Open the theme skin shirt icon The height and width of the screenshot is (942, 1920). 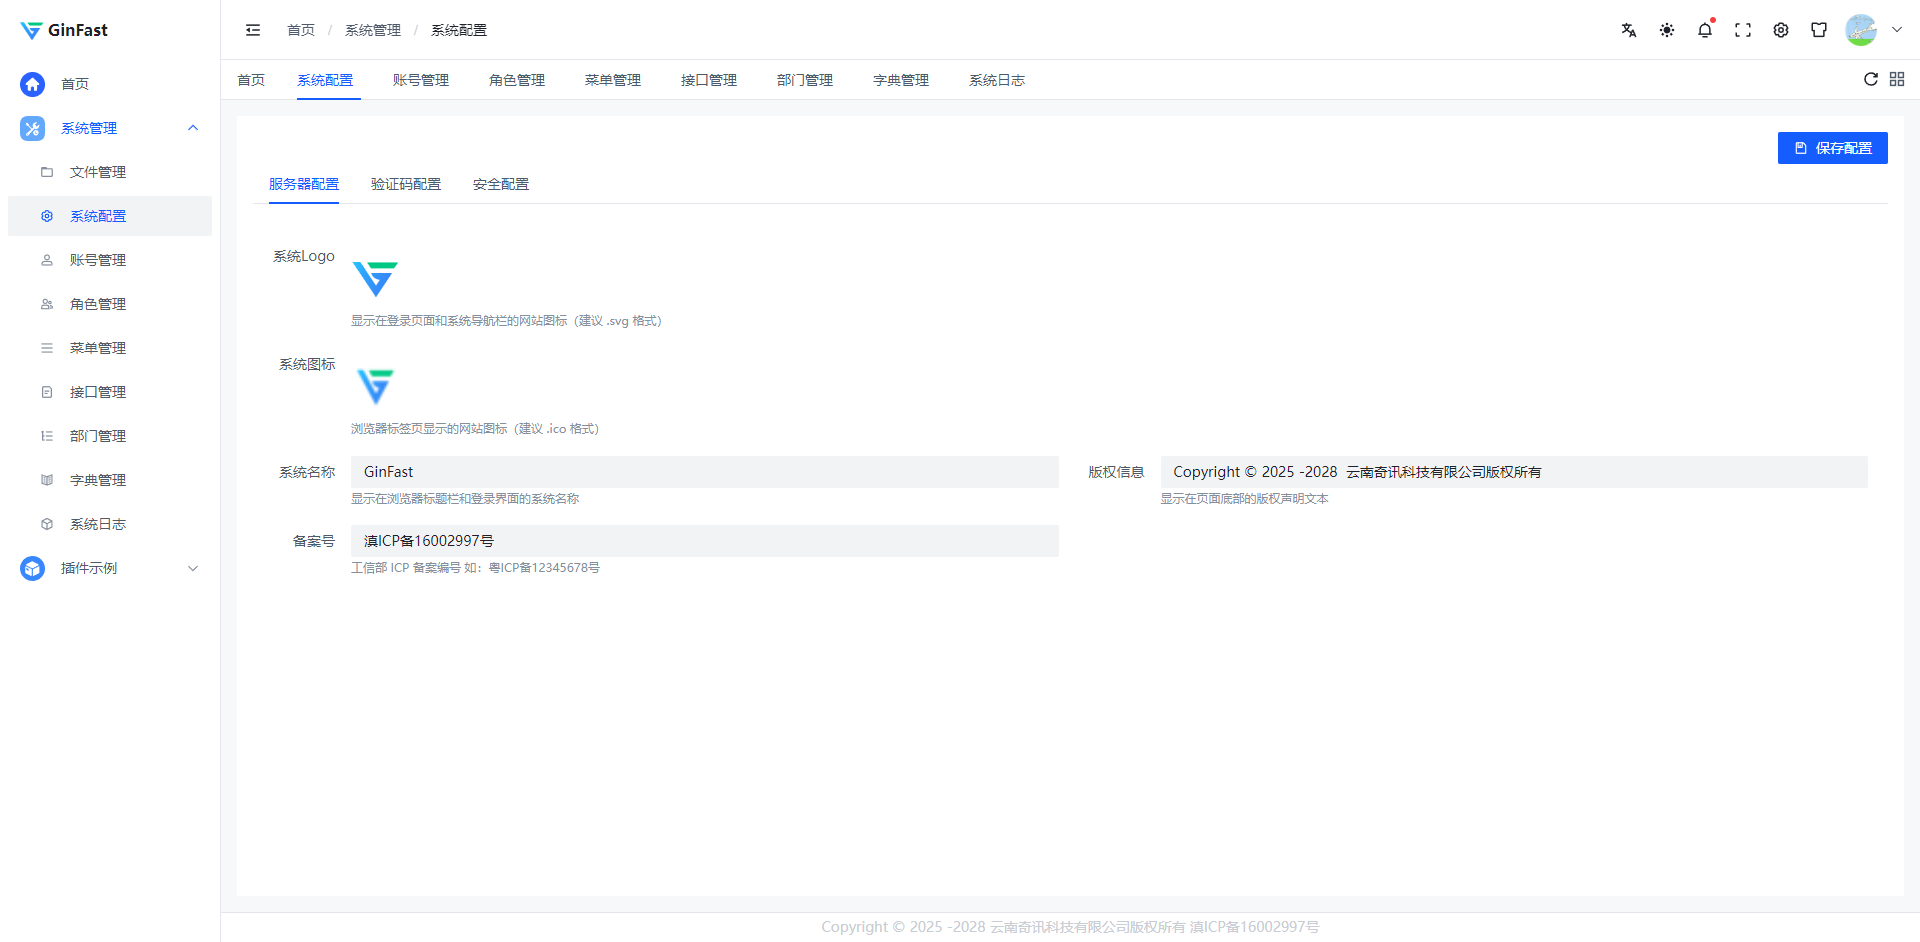pyautogui.click(x=1819, y=30)
